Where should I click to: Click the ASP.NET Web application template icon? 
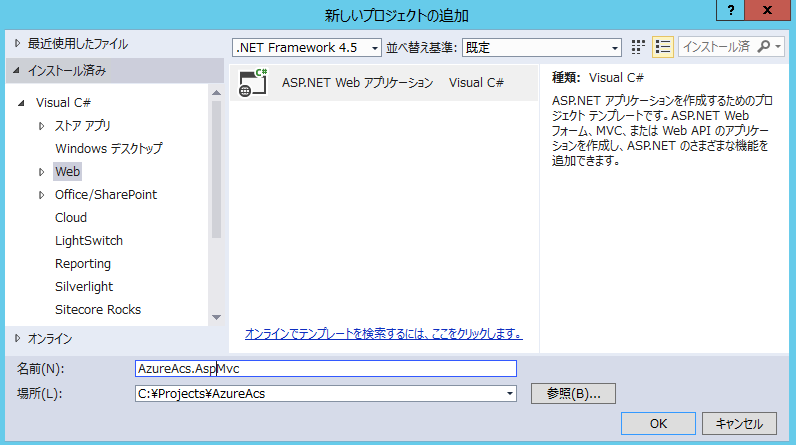click(253, 83)
